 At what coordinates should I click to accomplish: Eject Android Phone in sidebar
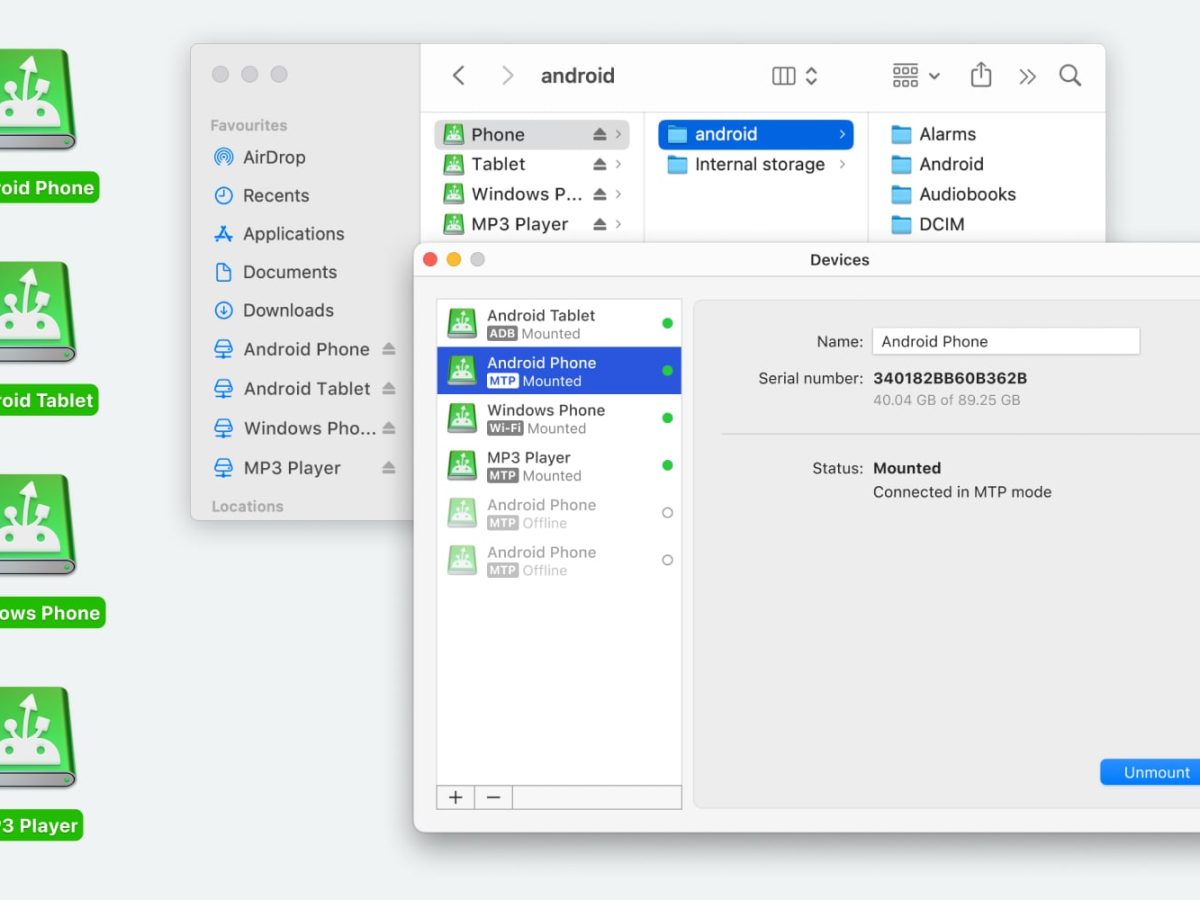[389, 349]
